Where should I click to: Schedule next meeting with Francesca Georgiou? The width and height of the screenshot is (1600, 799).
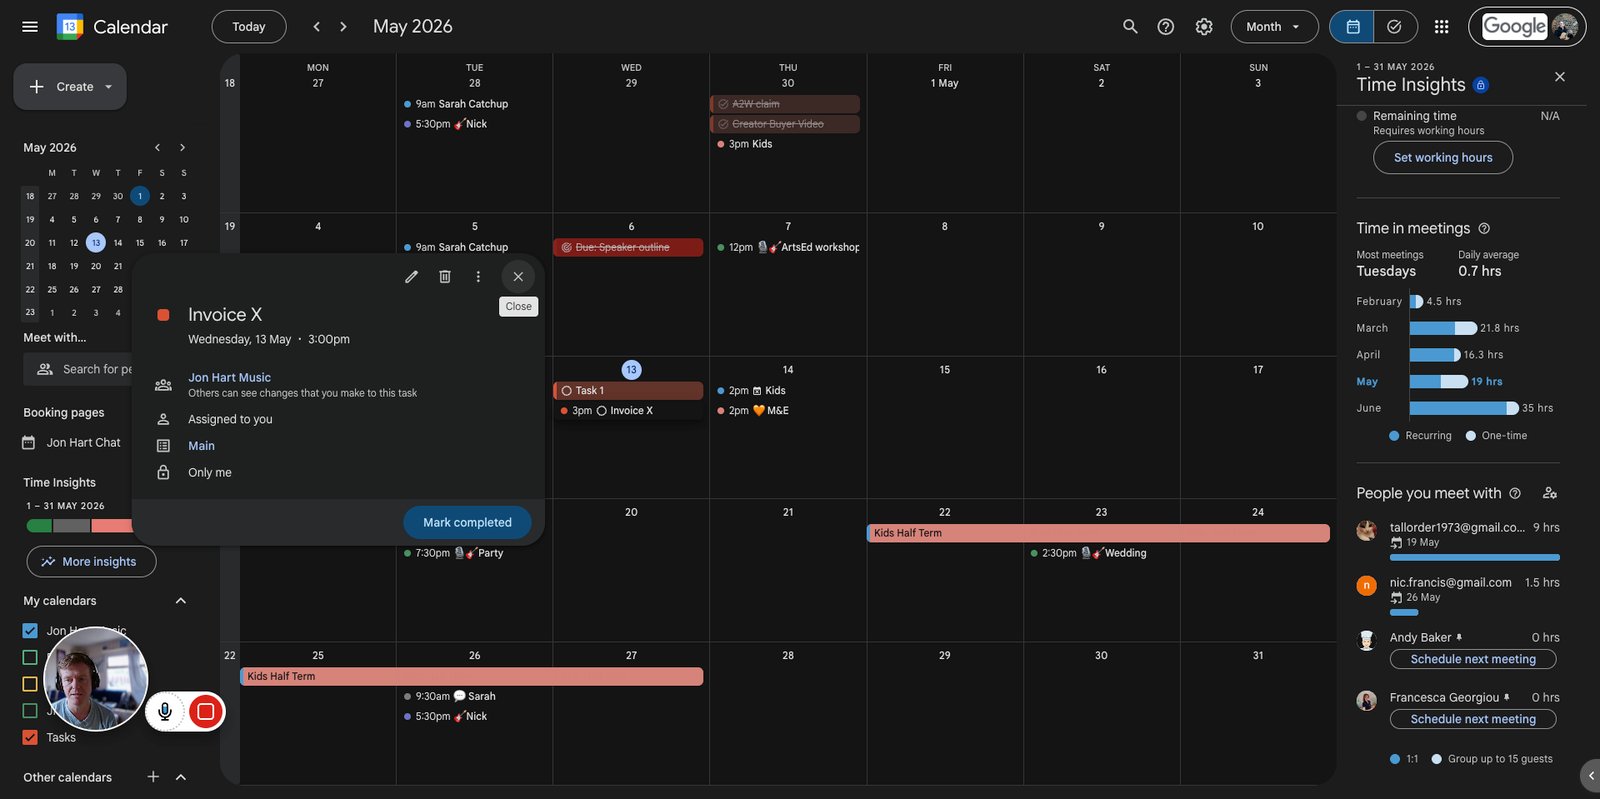[1473, 719]
